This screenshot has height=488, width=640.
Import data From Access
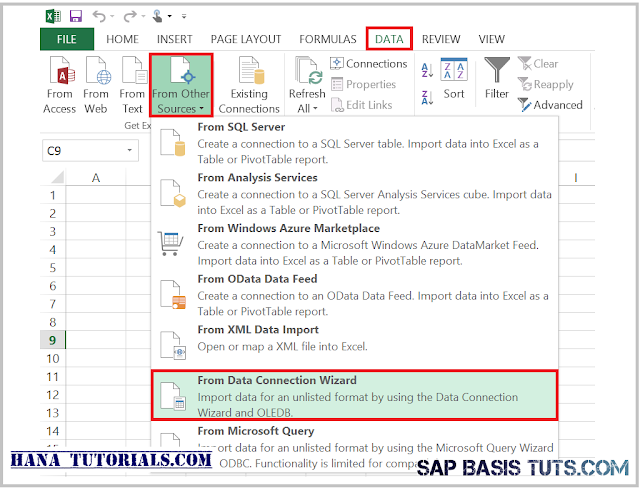click(60, 85)
